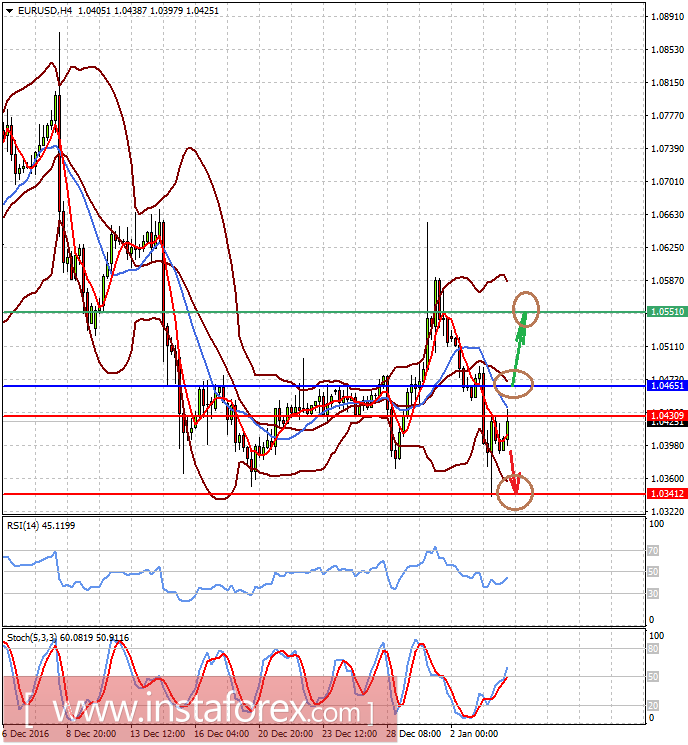Click the 1.08150 price scale value

(668, 83)
